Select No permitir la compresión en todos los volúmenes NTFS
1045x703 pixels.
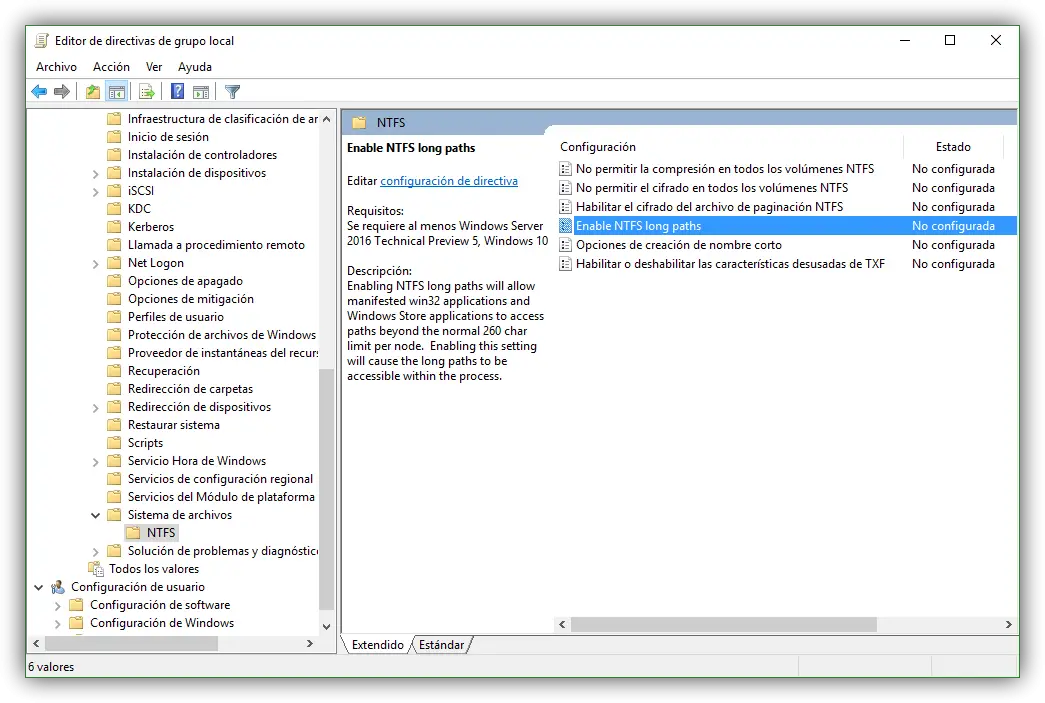click(x=724, y=169)
